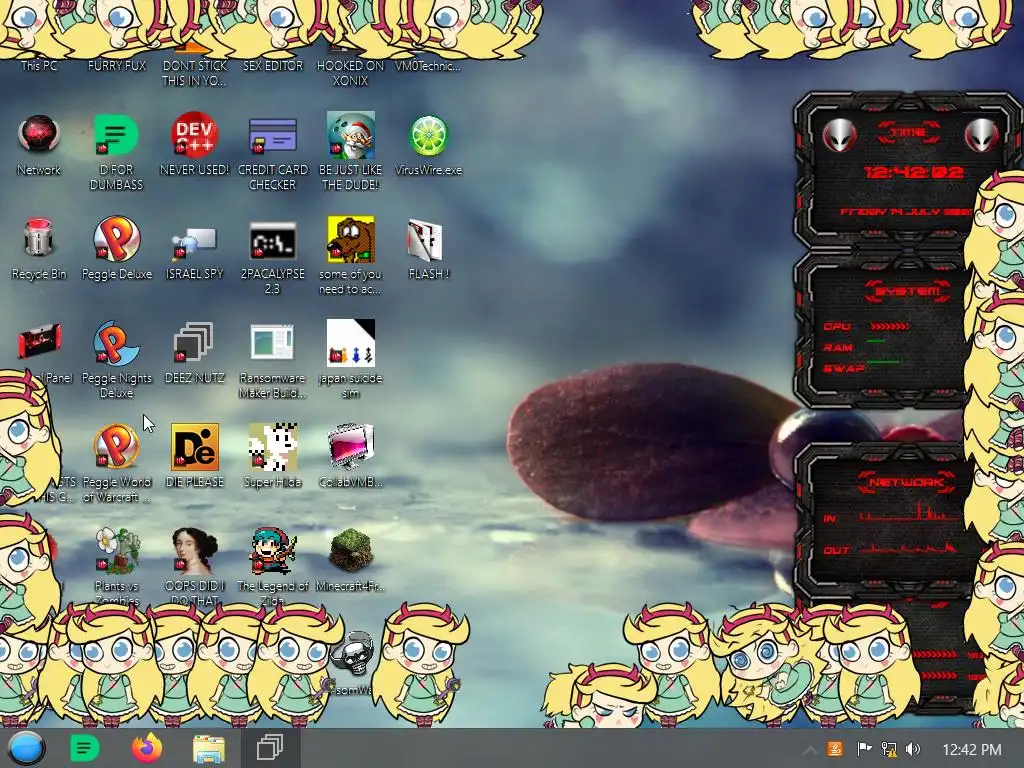This screenshot has height=768, width=1024.
Task: Open the Action Center flag icon
Action: pos(864,749)
